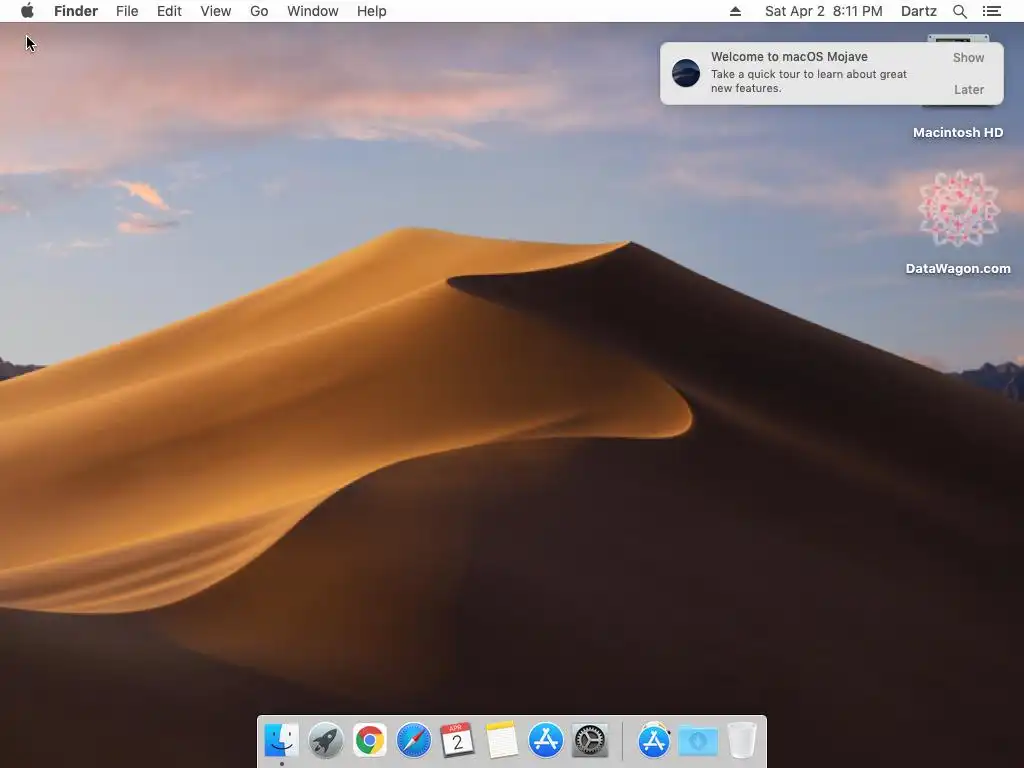
Task: Click the eject icon in menu bar
Action: [735, 11]
